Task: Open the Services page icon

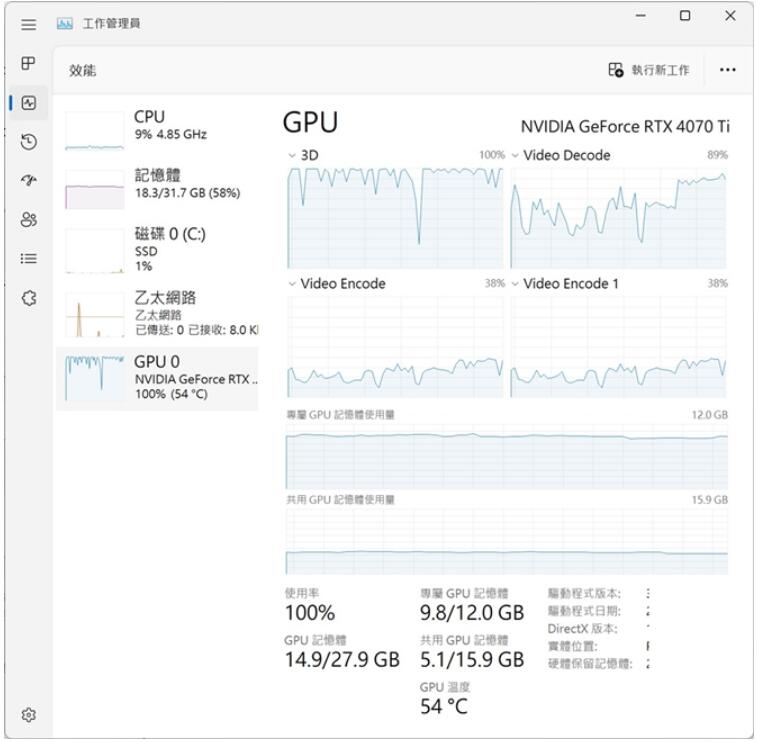Action: (x=28, y=298)
